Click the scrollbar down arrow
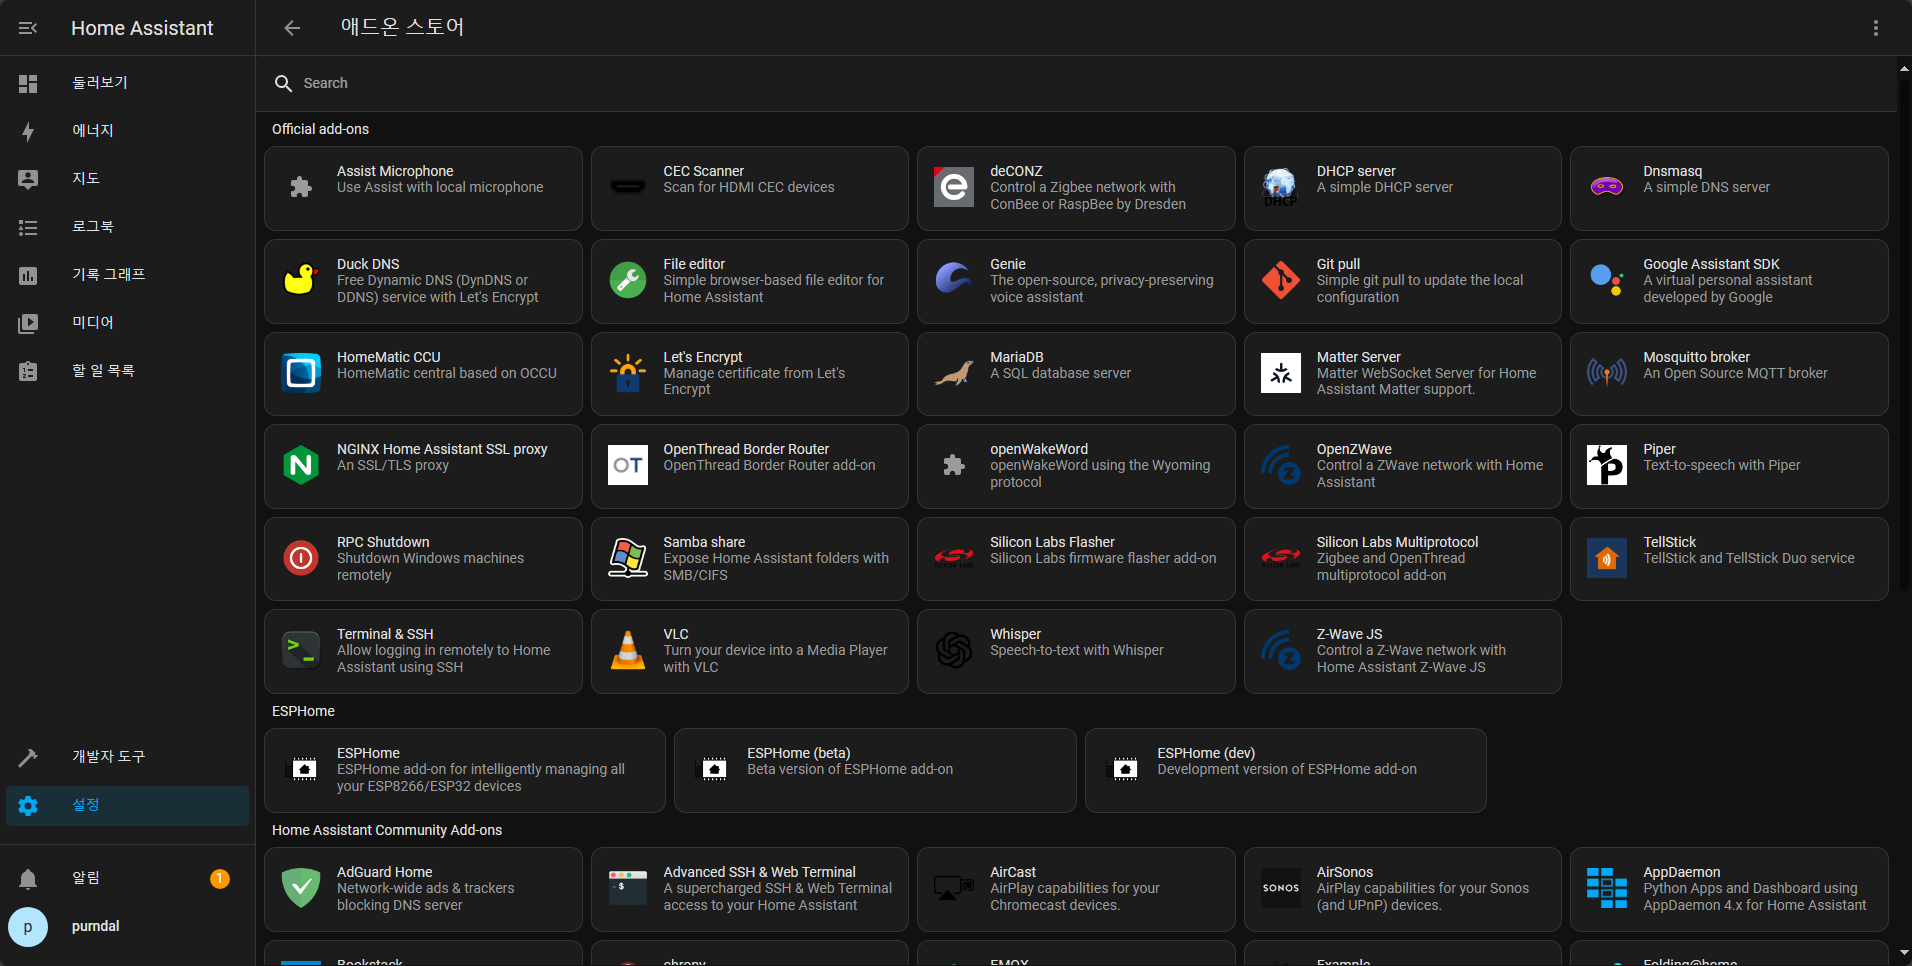The image size is (1912, 966). coord(1904,953)
